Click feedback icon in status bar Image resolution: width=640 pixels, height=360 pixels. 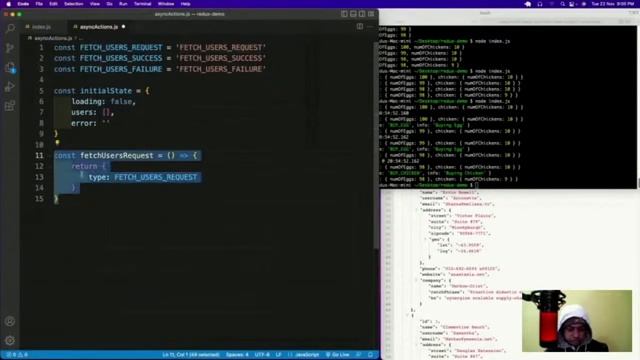pyautogui.click(x=359, y=355)
